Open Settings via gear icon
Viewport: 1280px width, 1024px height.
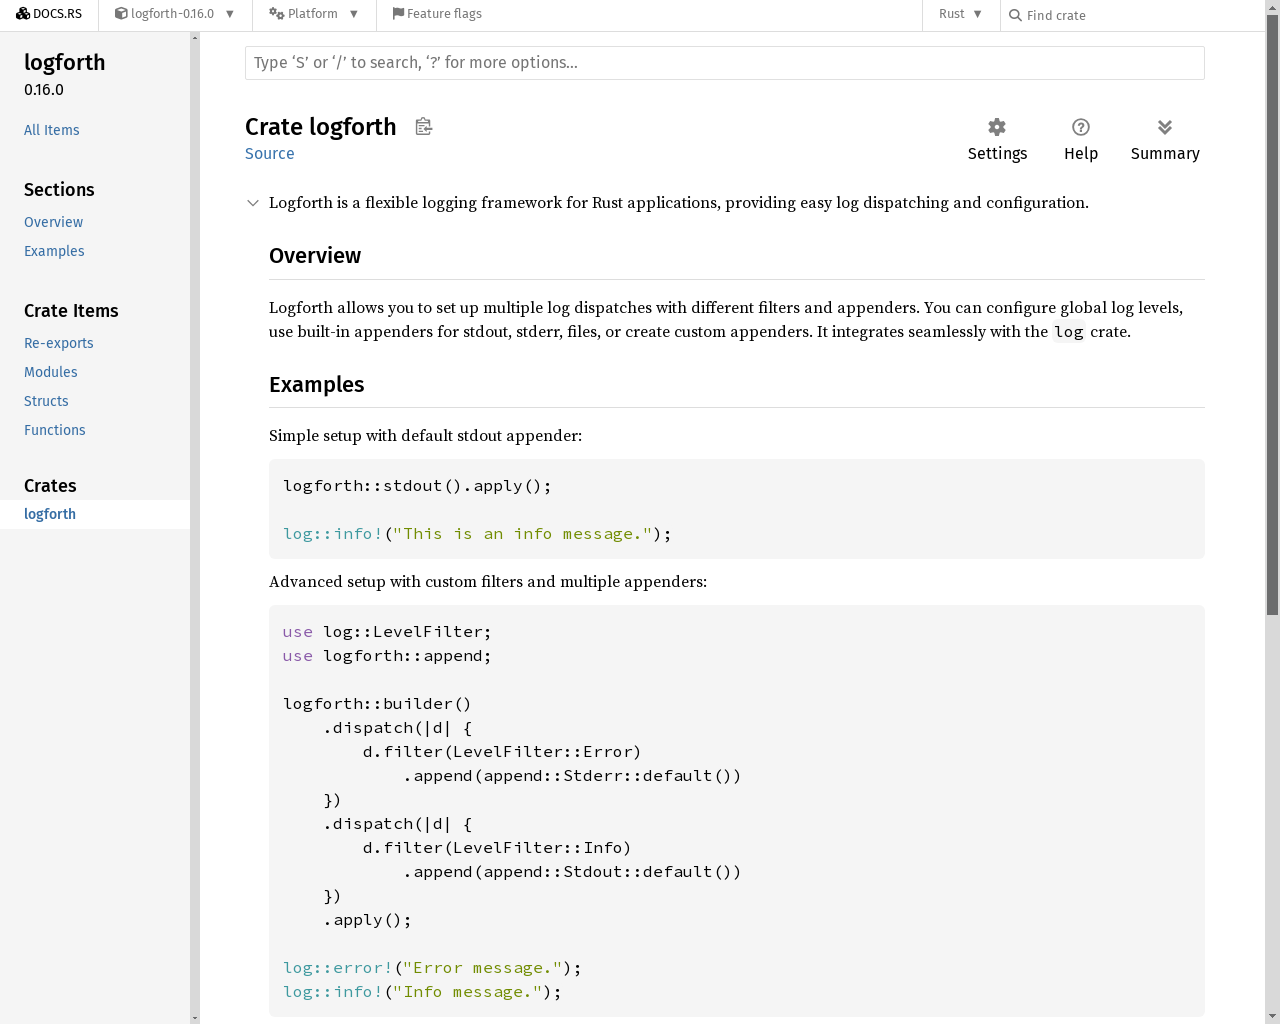click(997, 140)
